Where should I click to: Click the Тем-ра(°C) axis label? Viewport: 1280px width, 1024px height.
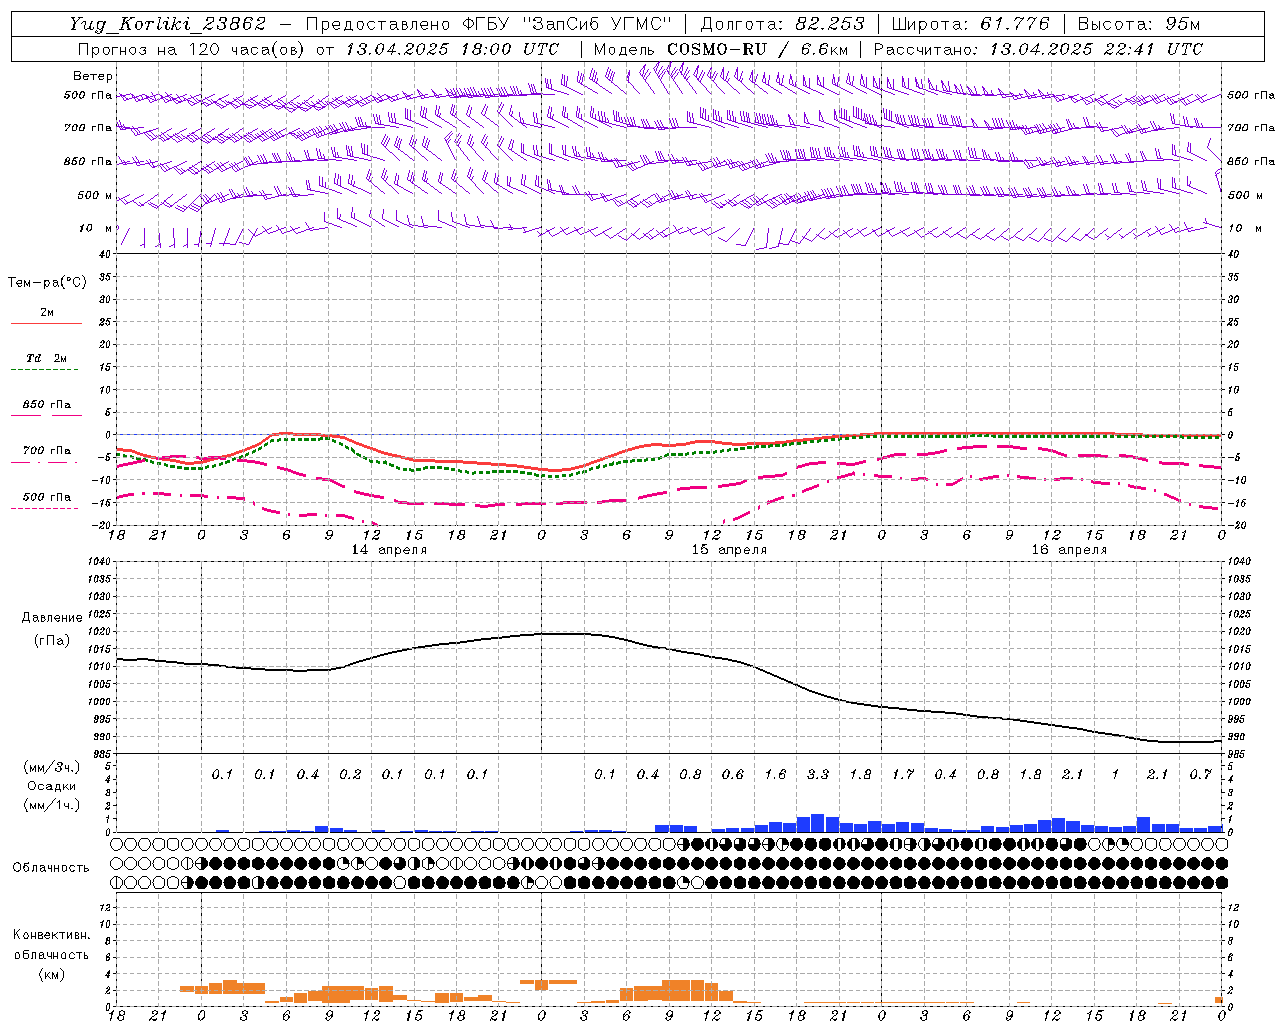click(x=47, y=283)
